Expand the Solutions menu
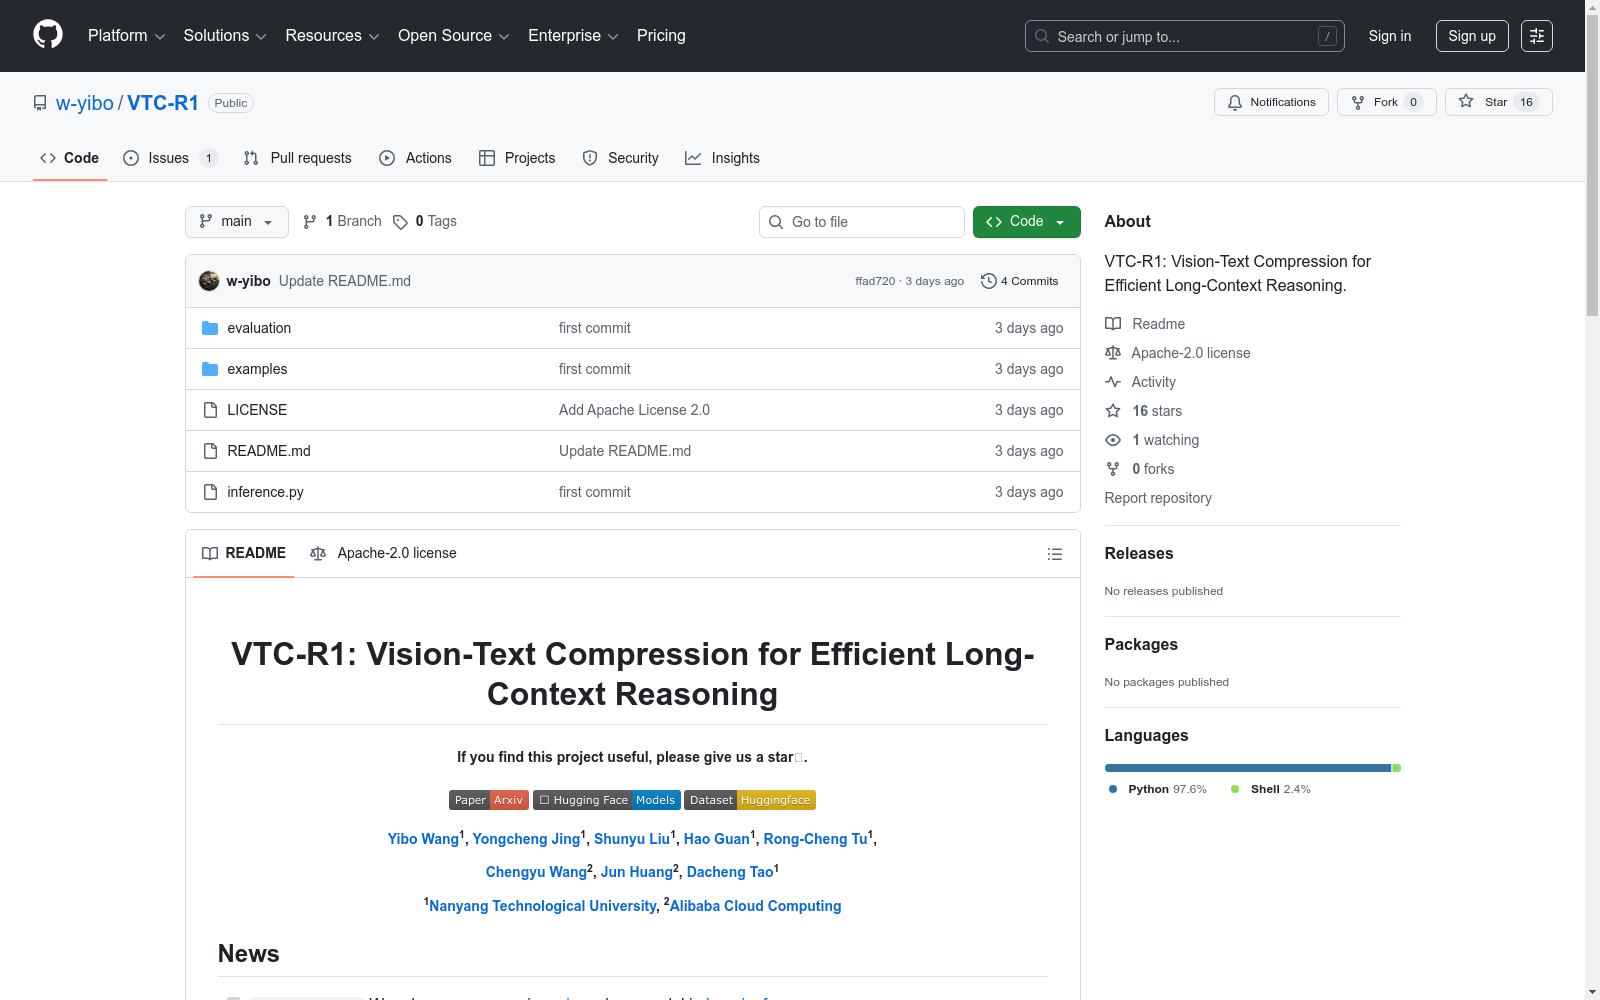 [x=225, y=36]
